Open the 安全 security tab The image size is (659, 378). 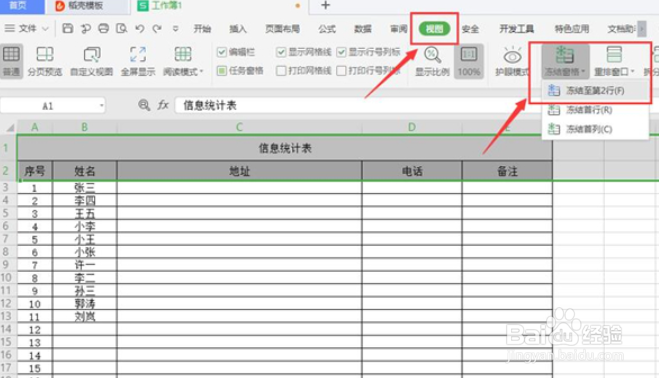(x=470, y=29)
